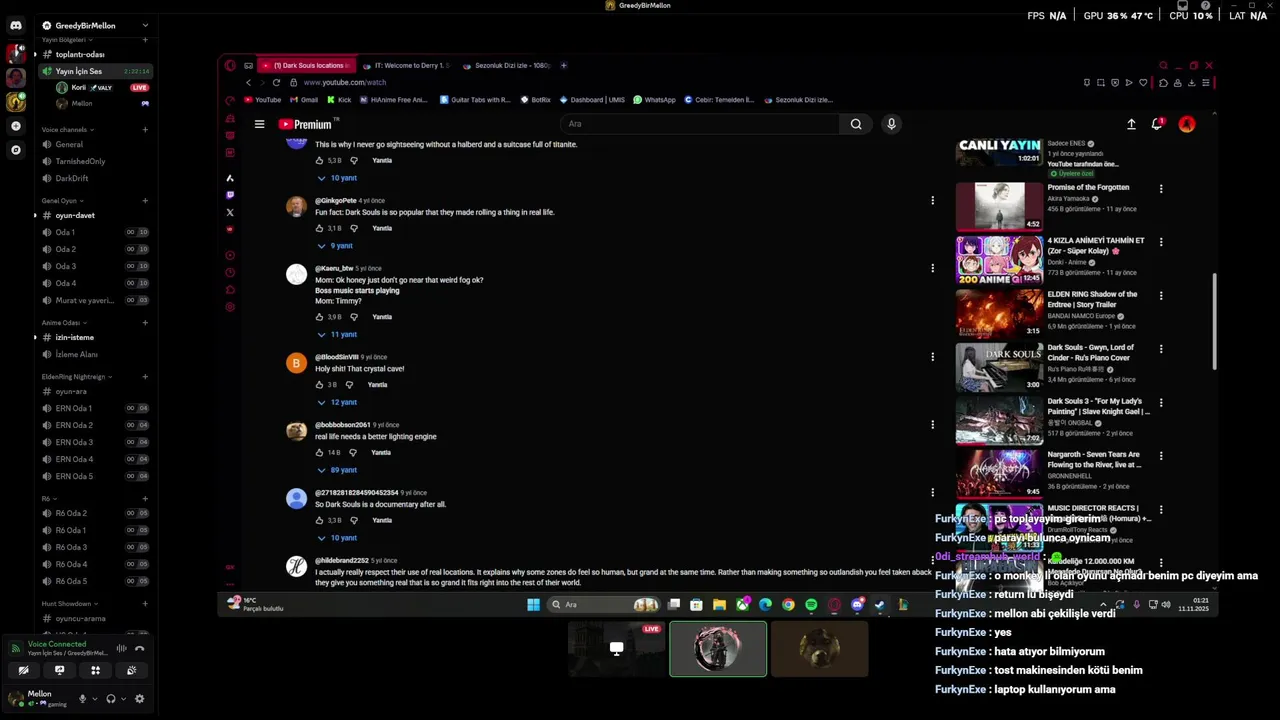Switch to IT: Welcome to Derry tab
Image resolution: width=1280 pixels, height=720 pixels.
tap(406, 65)
